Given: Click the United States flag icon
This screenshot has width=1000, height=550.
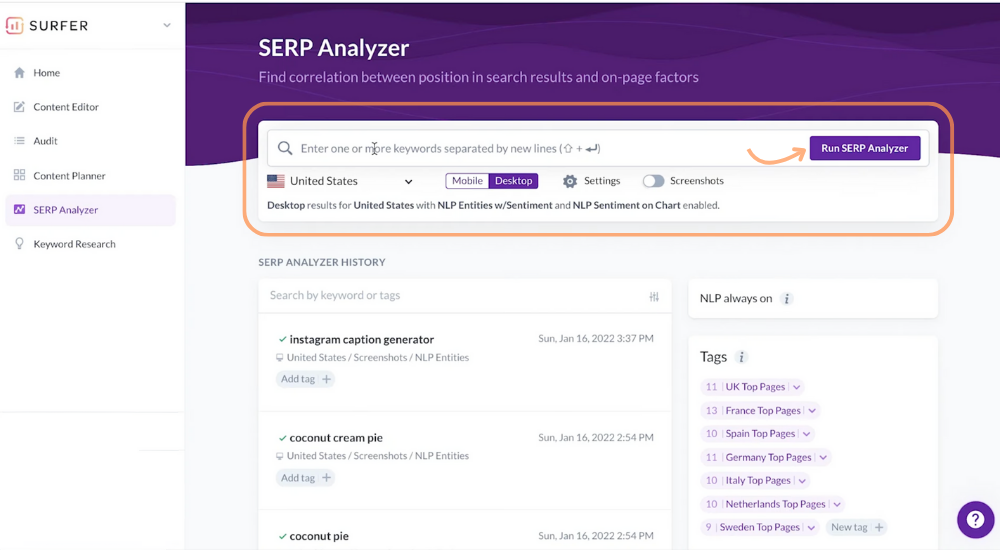Looking at the screenshot, I should (276, 181).
